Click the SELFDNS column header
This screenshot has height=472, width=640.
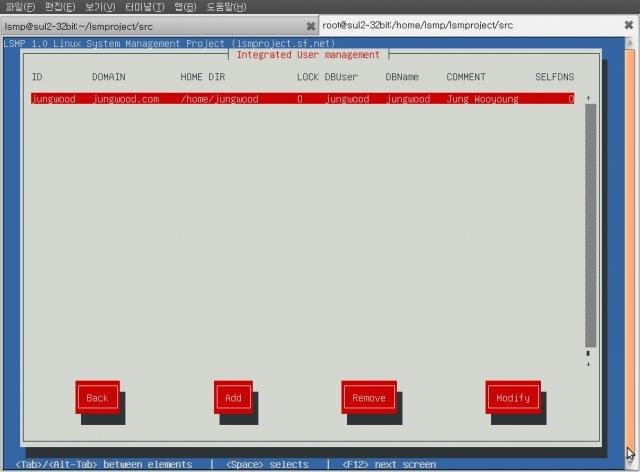point(554,77)
